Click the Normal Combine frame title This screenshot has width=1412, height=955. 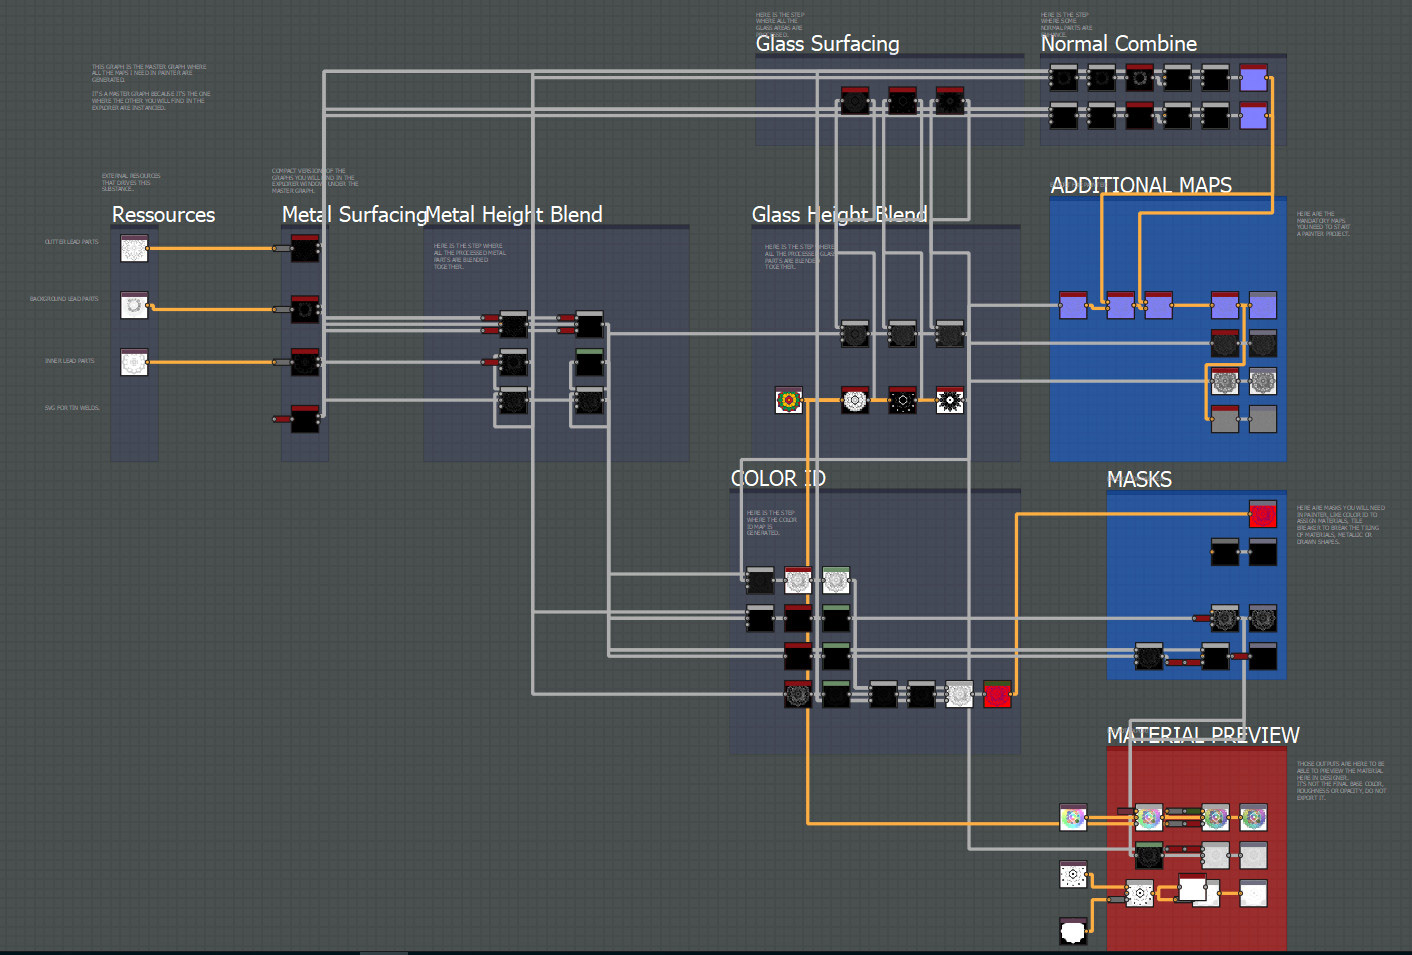1119,44
